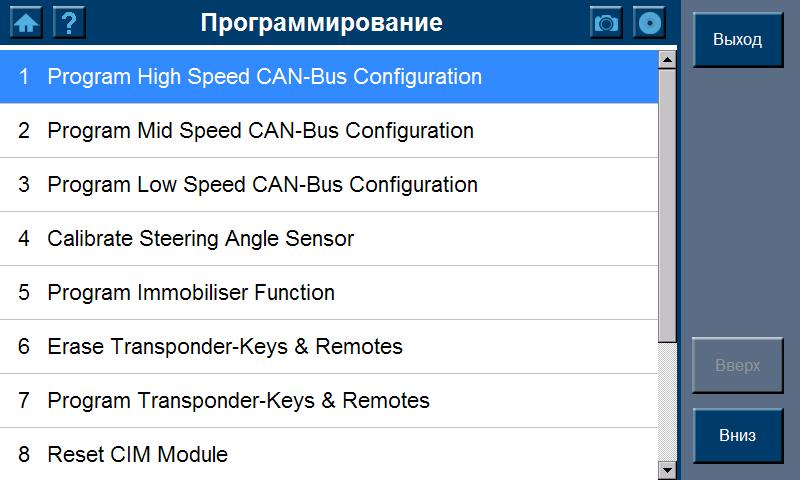Click the disc icon in the header
The width and height of the screenshot is (800, 480).
pyautogui.click(x=649, y=23)
